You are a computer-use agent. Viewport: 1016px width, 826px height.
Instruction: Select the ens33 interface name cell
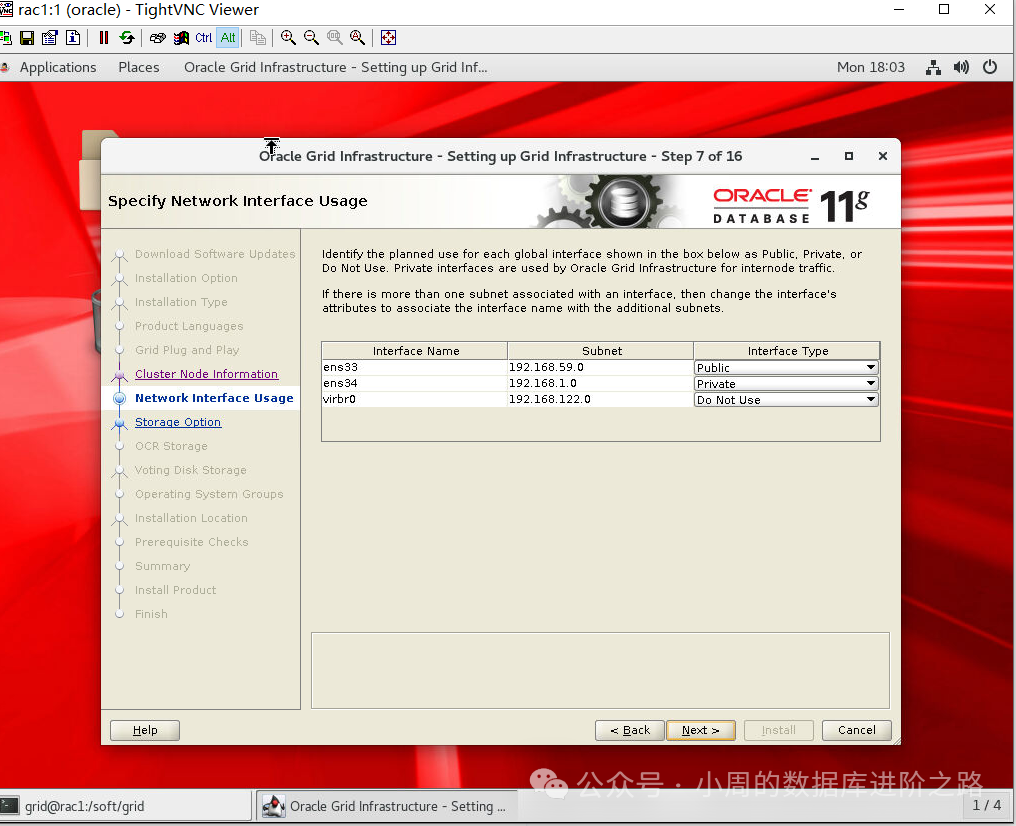(415, 367)
